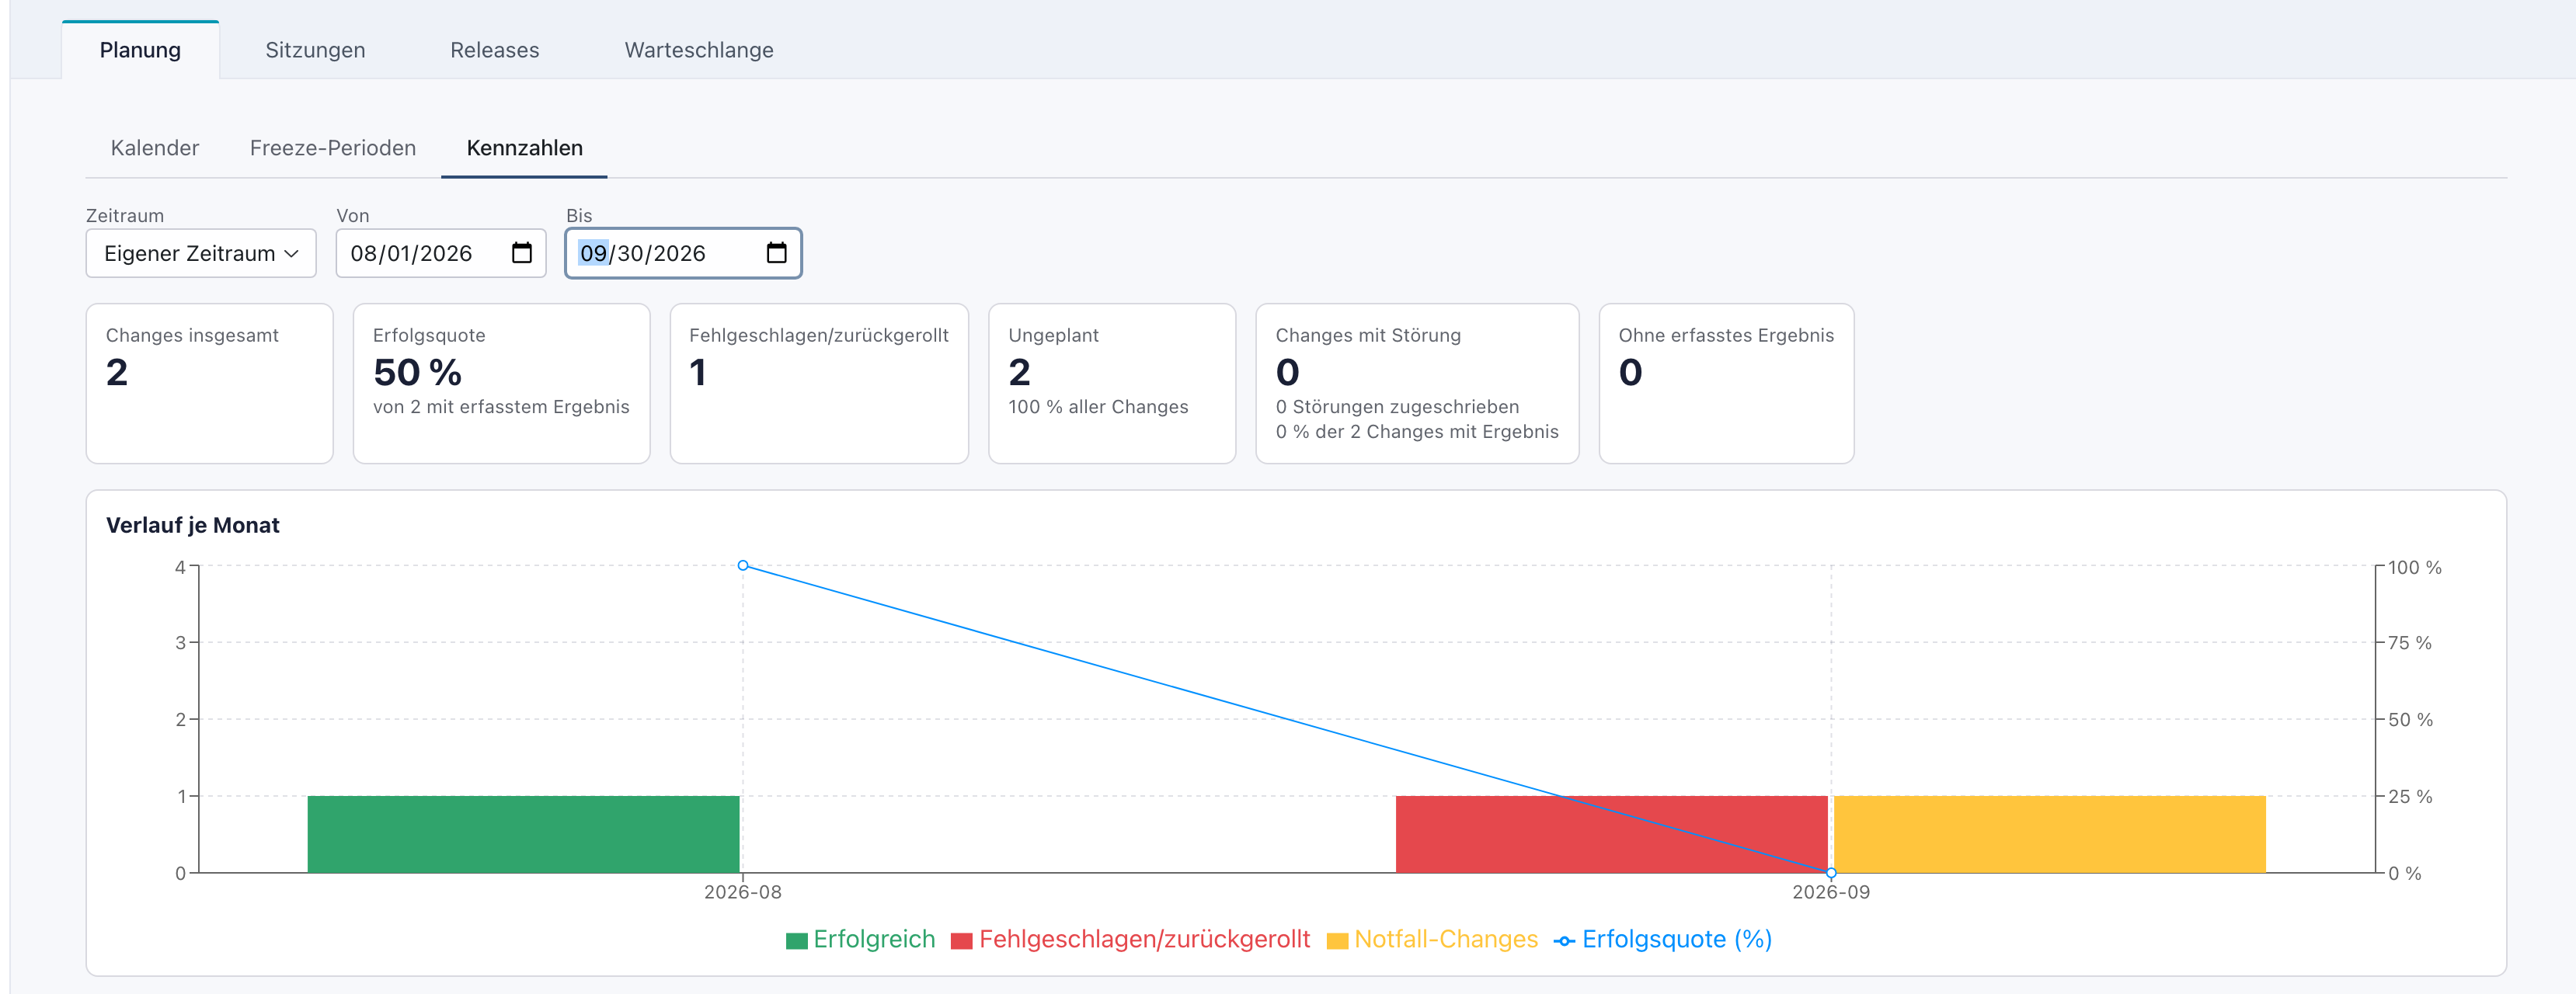Viewport: 2576px width, 994px height.
Task: Click the green bar for 2026-08
Action: [523, 834]
